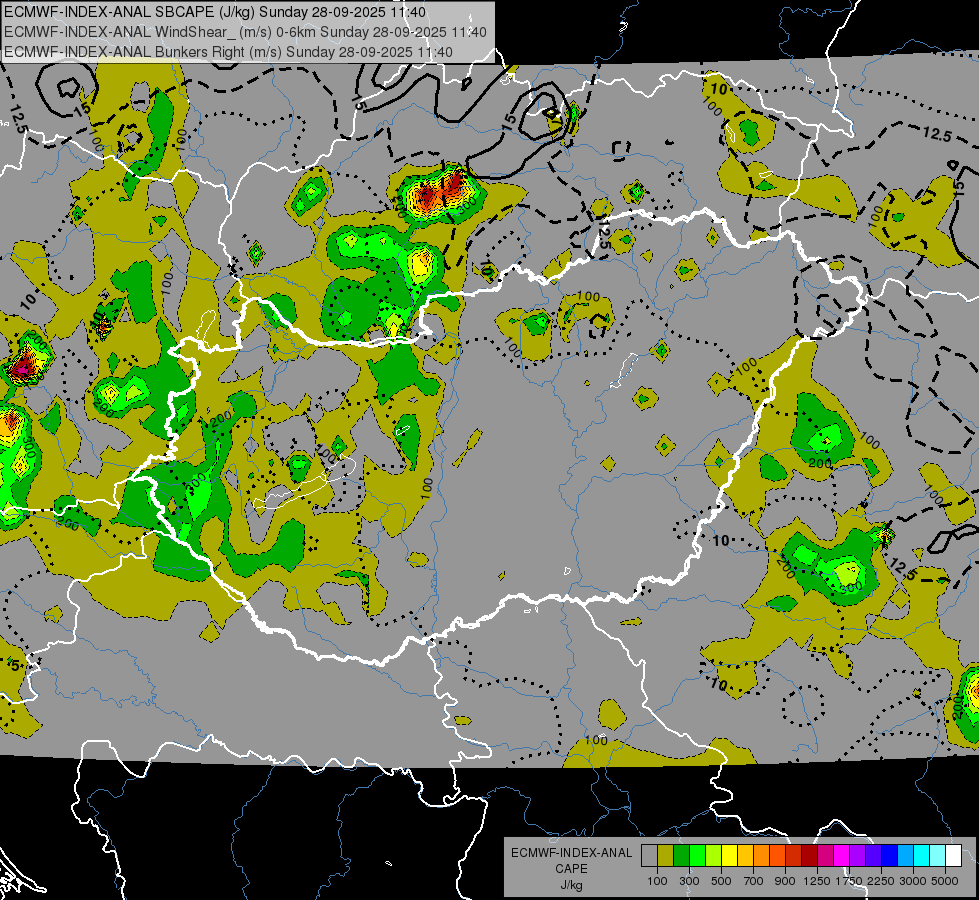Click the legend label 300
Image resolution: width=979 pixels, height=900 pixels.
point(689,881)
